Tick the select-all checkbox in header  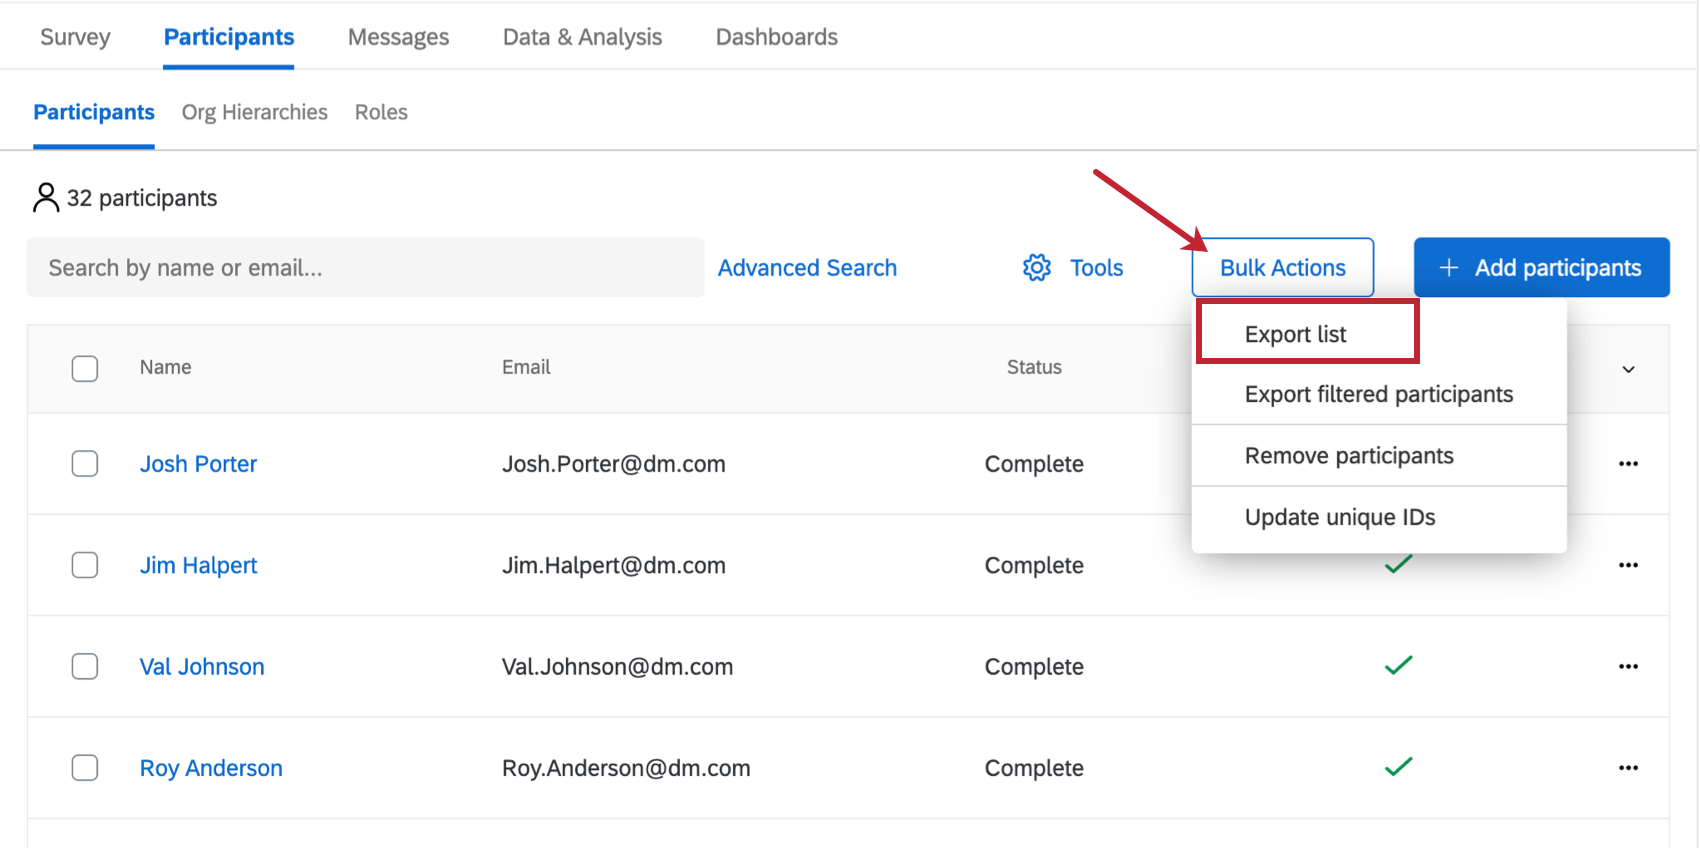point(85,368)
